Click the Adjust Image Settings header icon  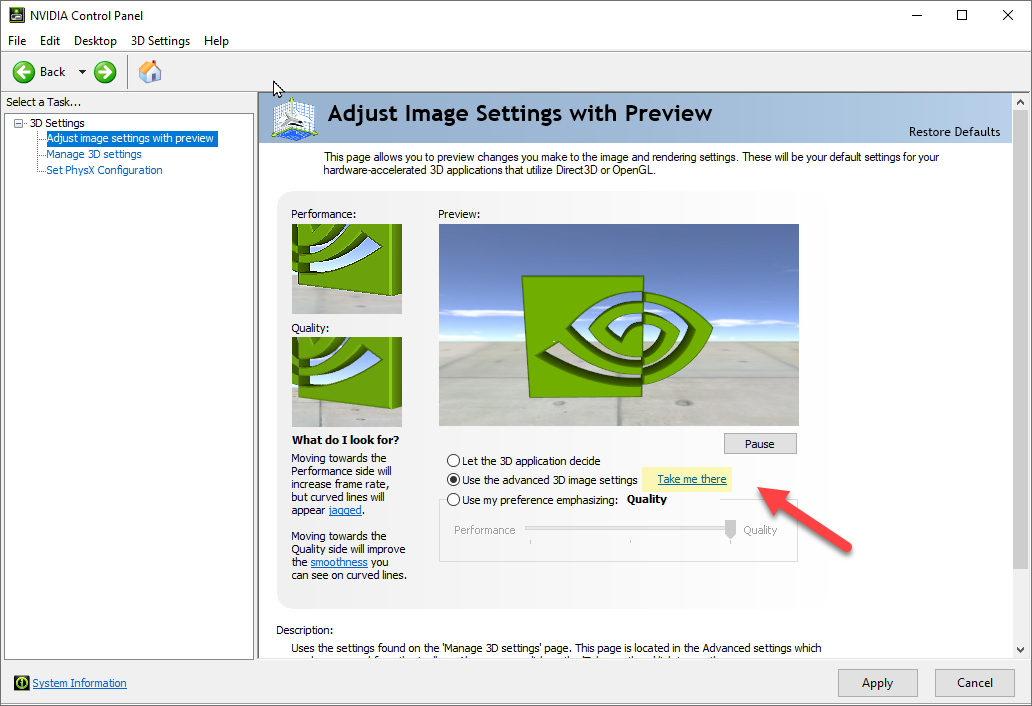click(294, 118)
